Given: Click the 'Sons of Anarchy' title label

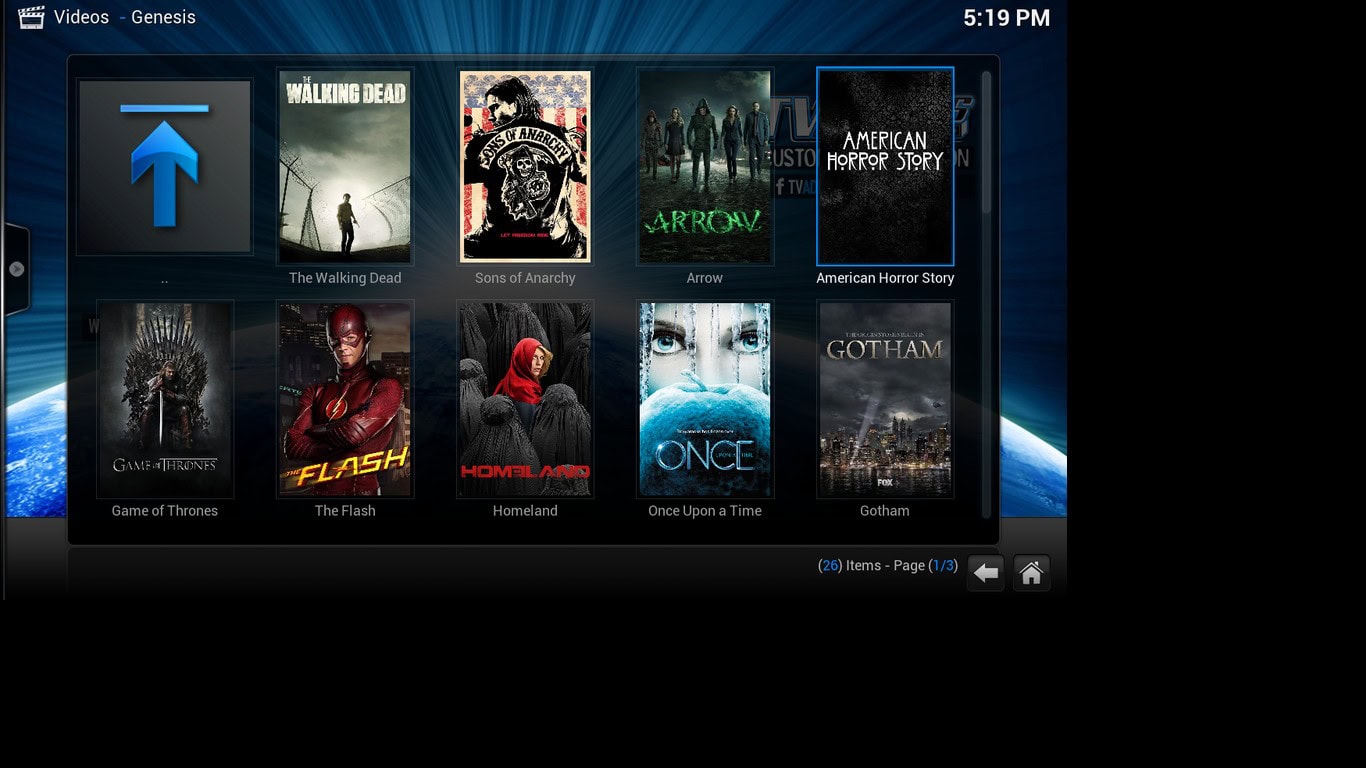Looking at the screenshot, I should tap(525, 278).
